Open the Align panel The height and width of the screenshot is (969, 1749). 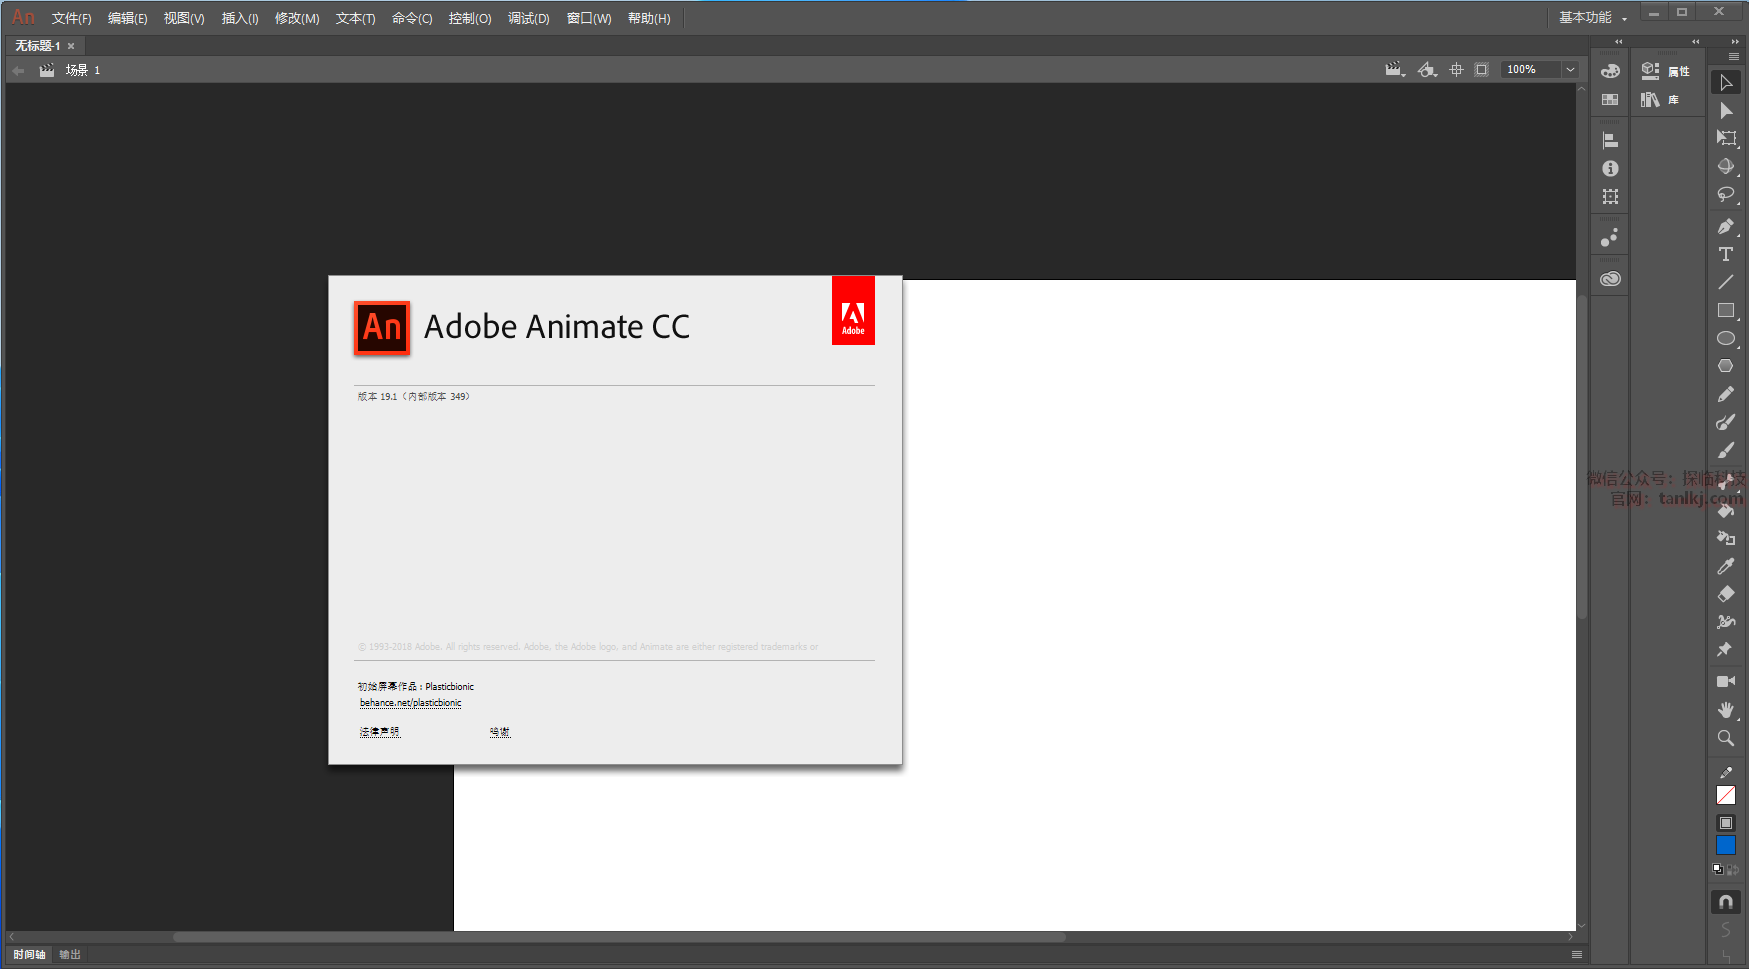(1610, 141)
